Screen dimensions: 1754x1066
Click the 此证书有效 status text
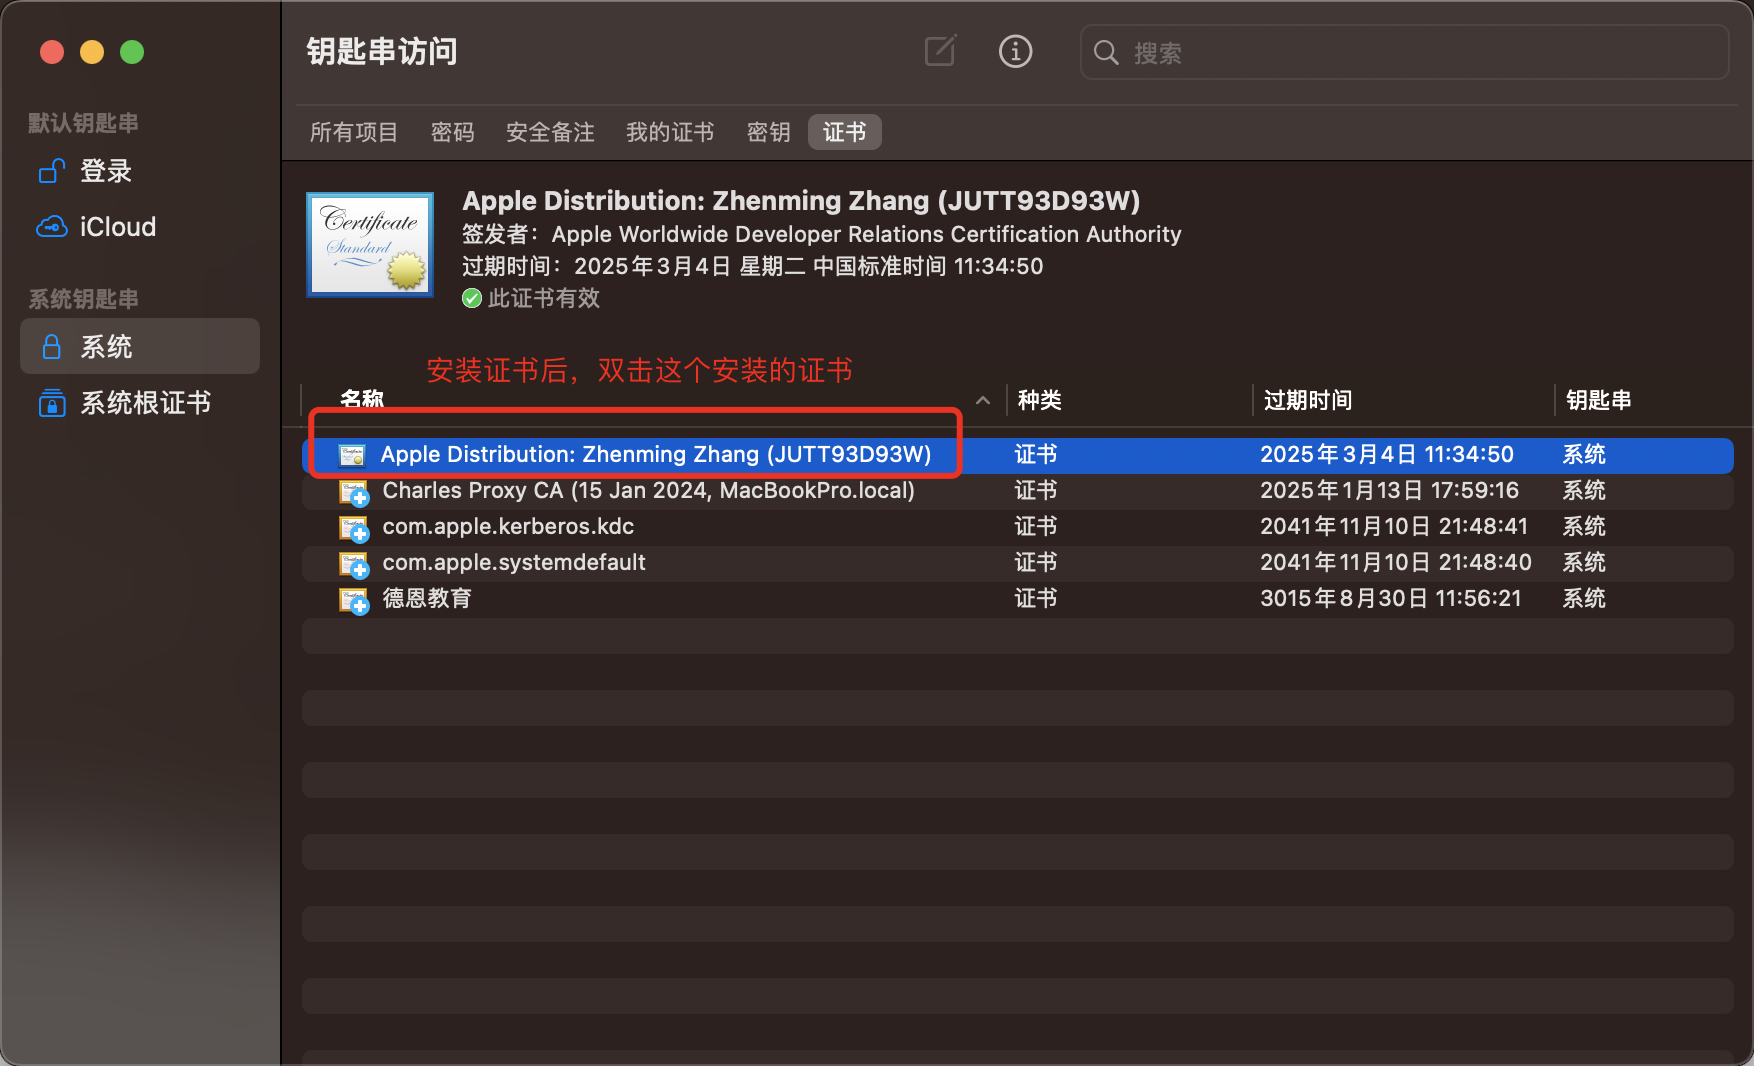pos(544,298)
